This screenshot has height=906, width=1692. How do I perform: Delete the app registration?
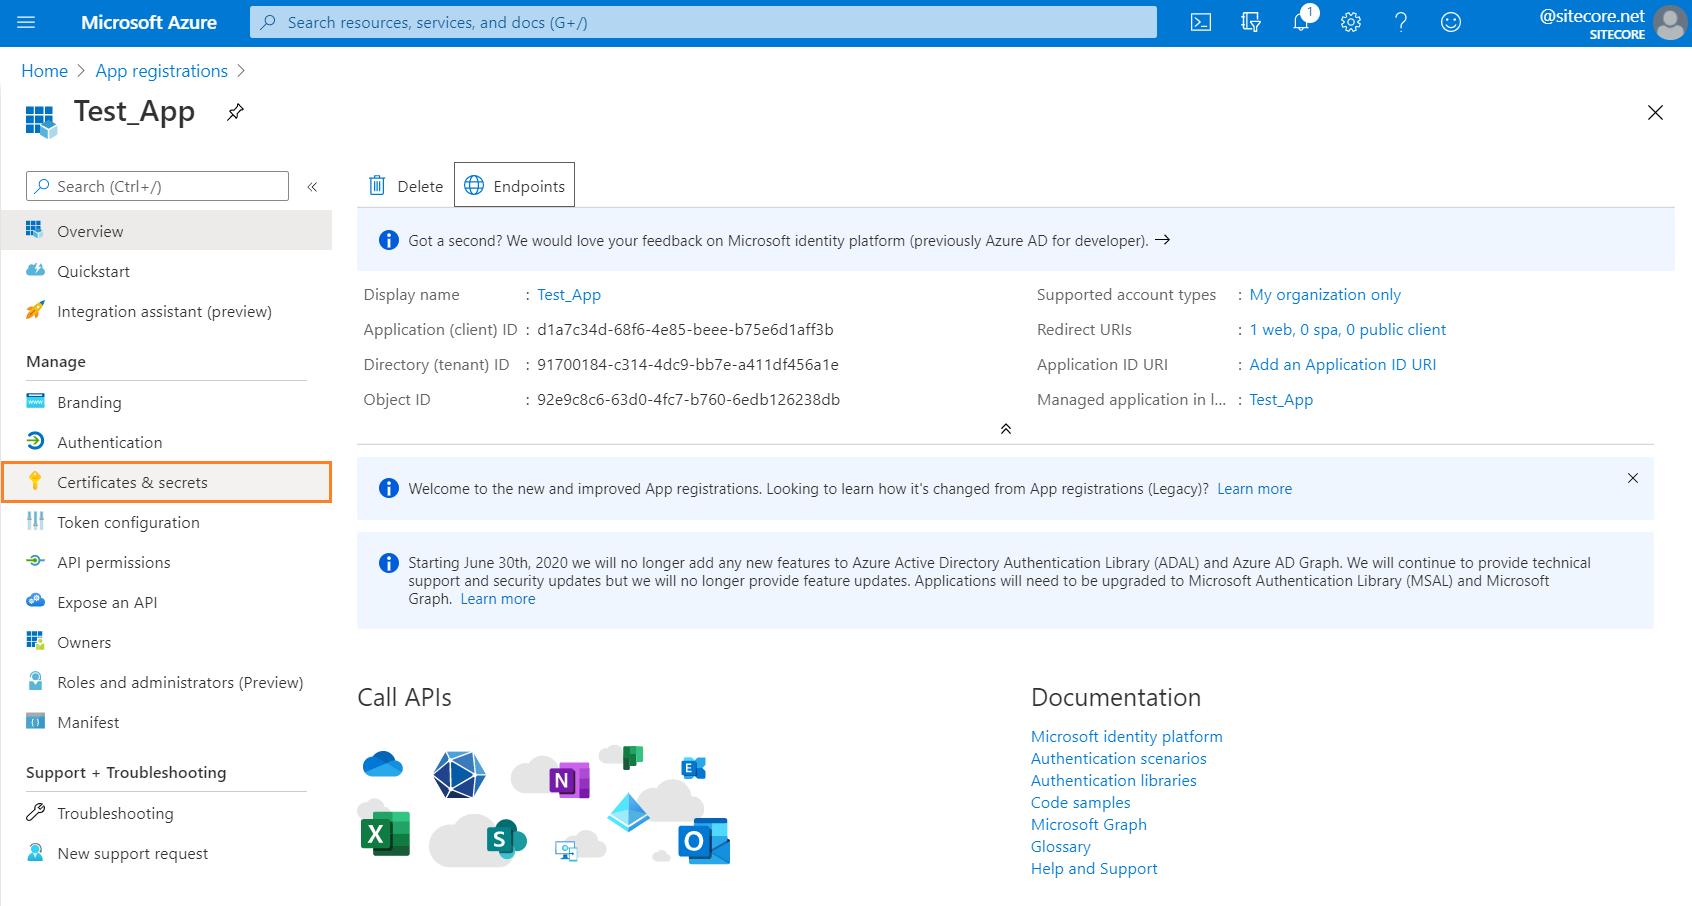coord(406,186)
